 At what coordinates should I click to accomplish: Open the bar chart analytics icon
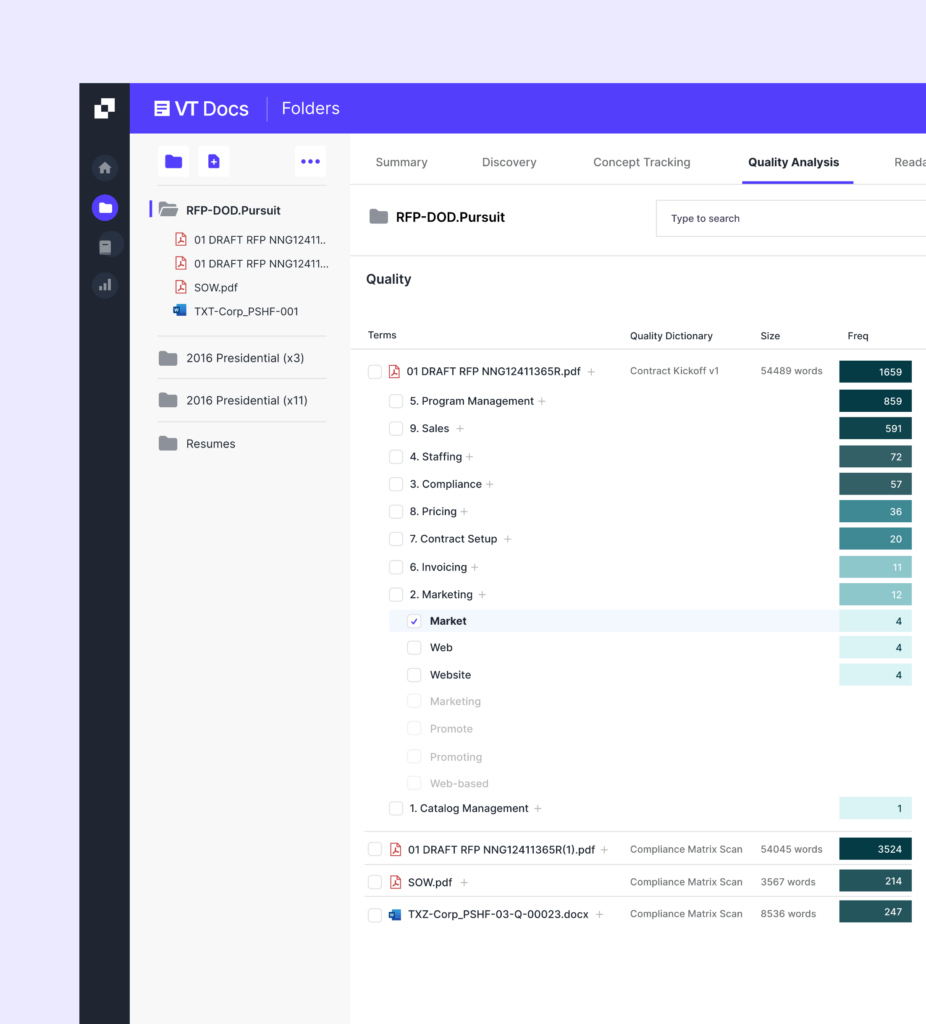click(105, 285)
